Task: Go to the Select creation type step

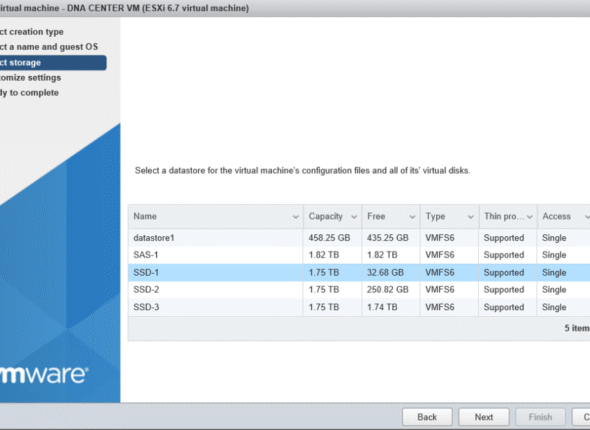Action: 32,32
